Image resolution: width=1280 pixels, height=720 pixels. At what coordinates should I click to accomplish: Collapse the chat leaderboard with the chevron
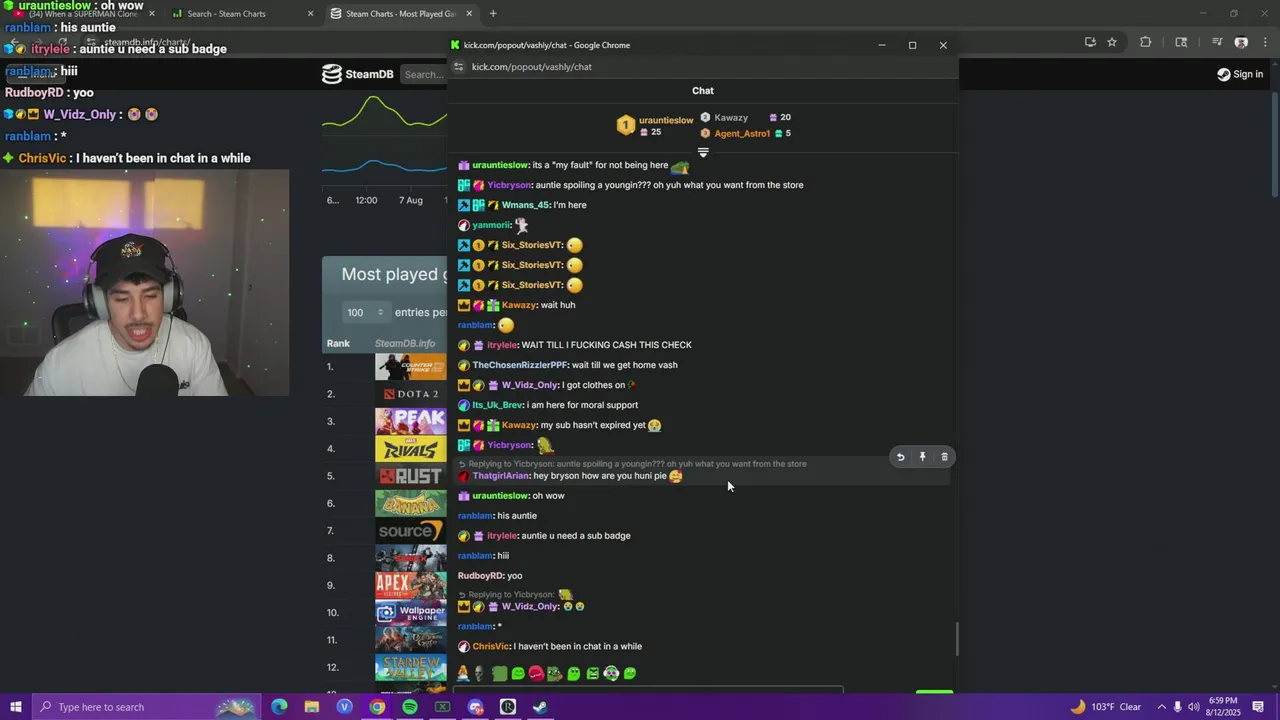703,153
